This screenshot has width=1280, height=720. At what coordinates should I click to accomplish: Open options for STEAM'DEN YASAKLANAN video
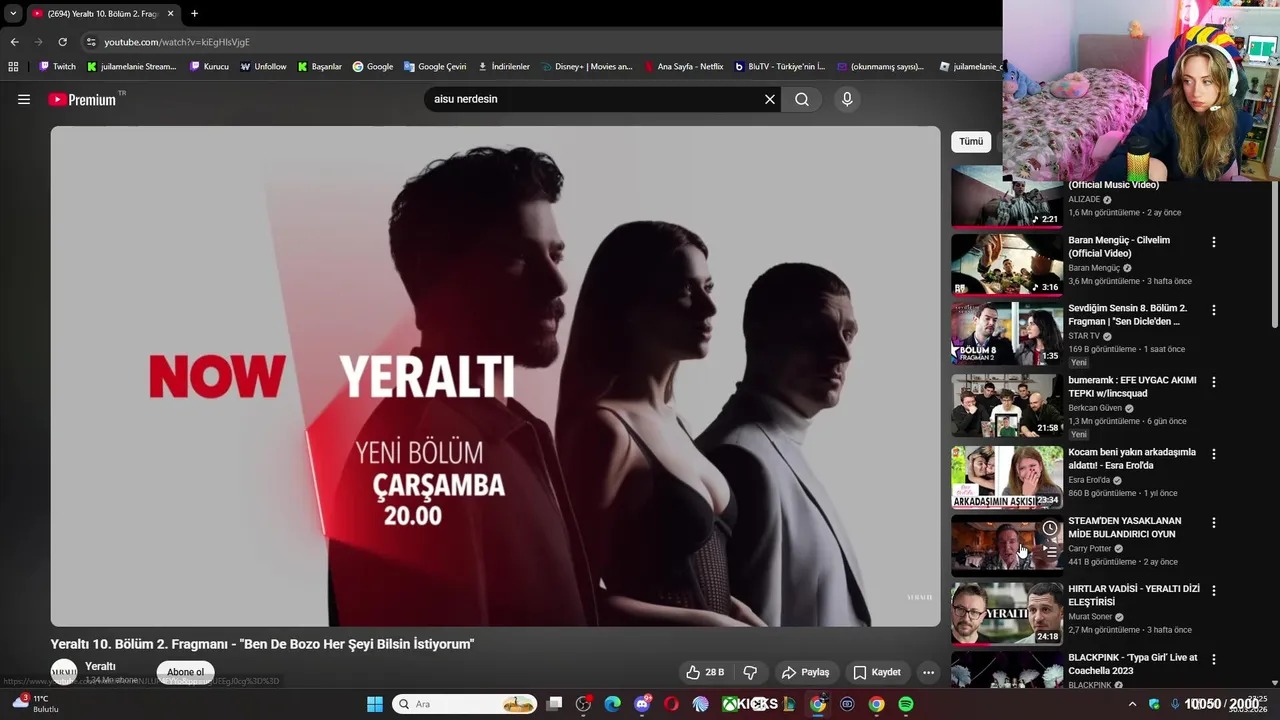1214,523
